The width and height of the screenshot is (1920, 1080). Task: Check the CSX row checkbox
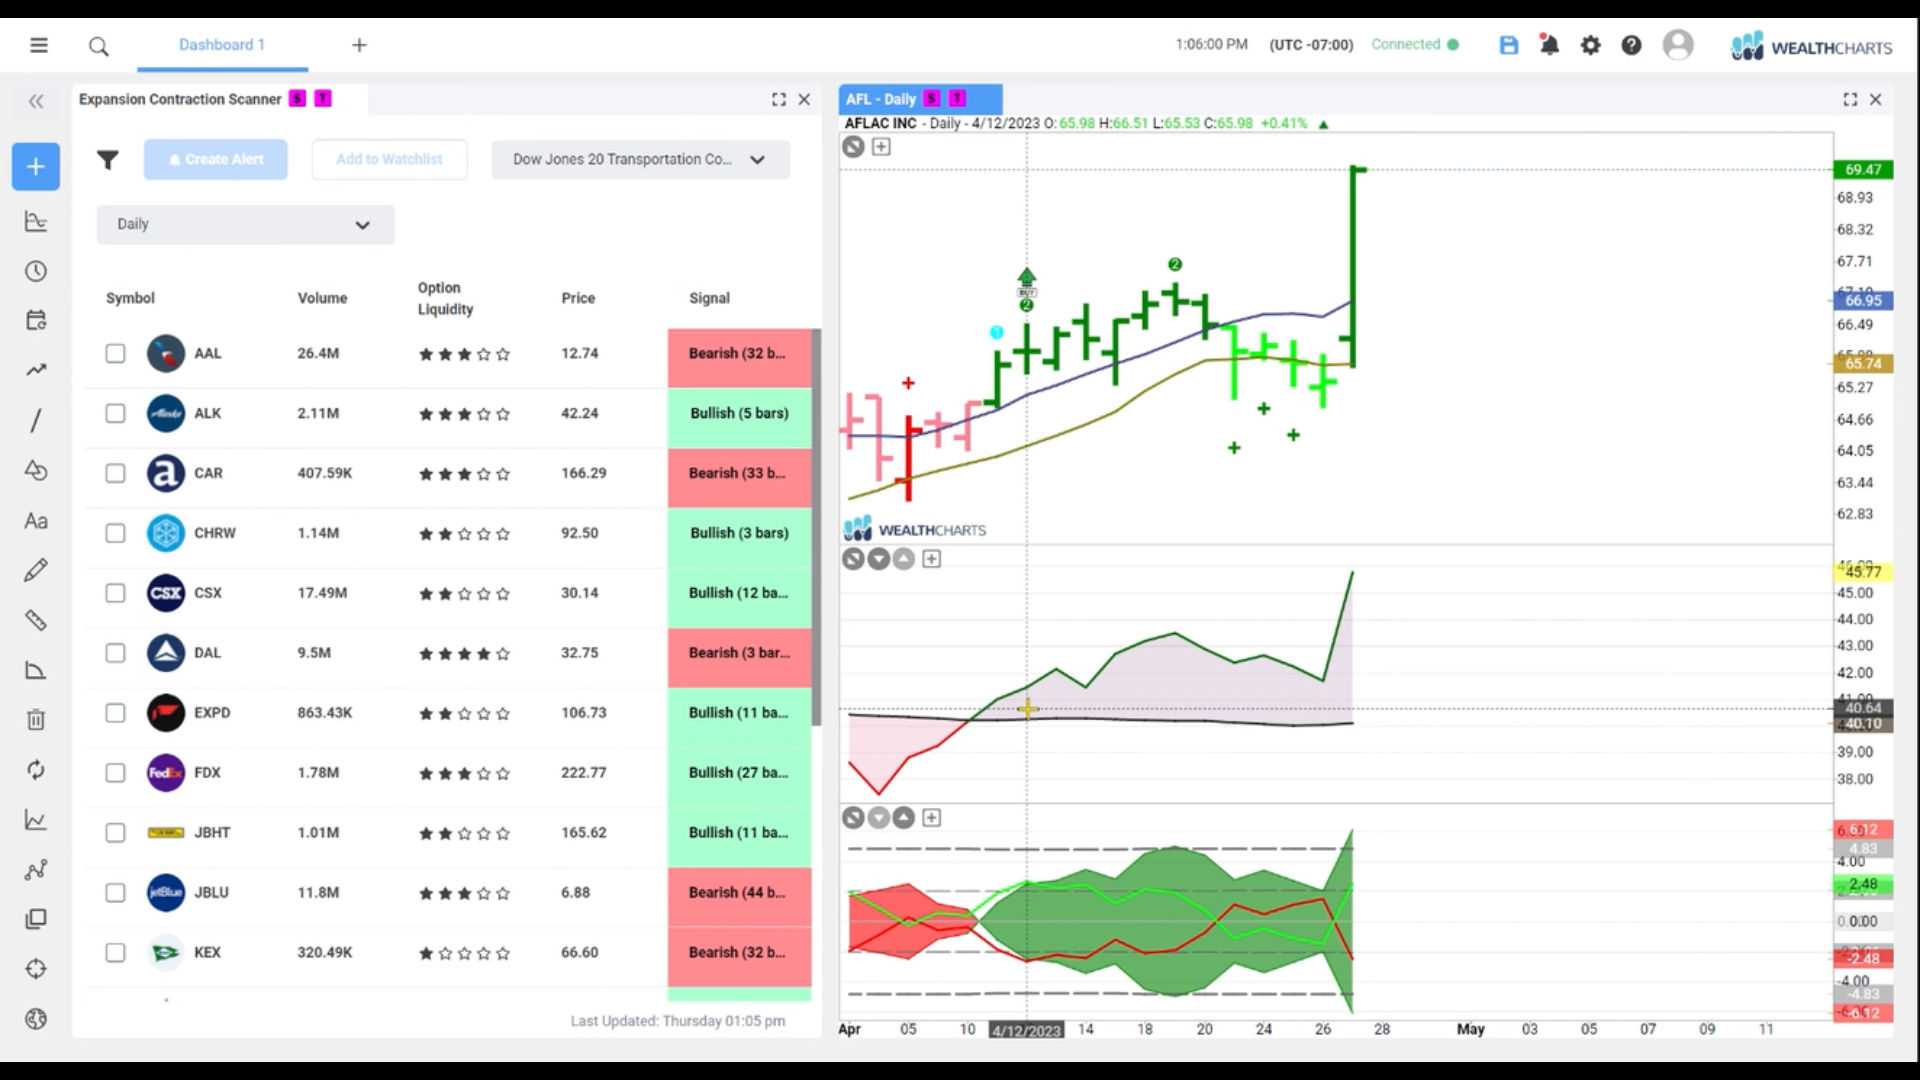116,593
